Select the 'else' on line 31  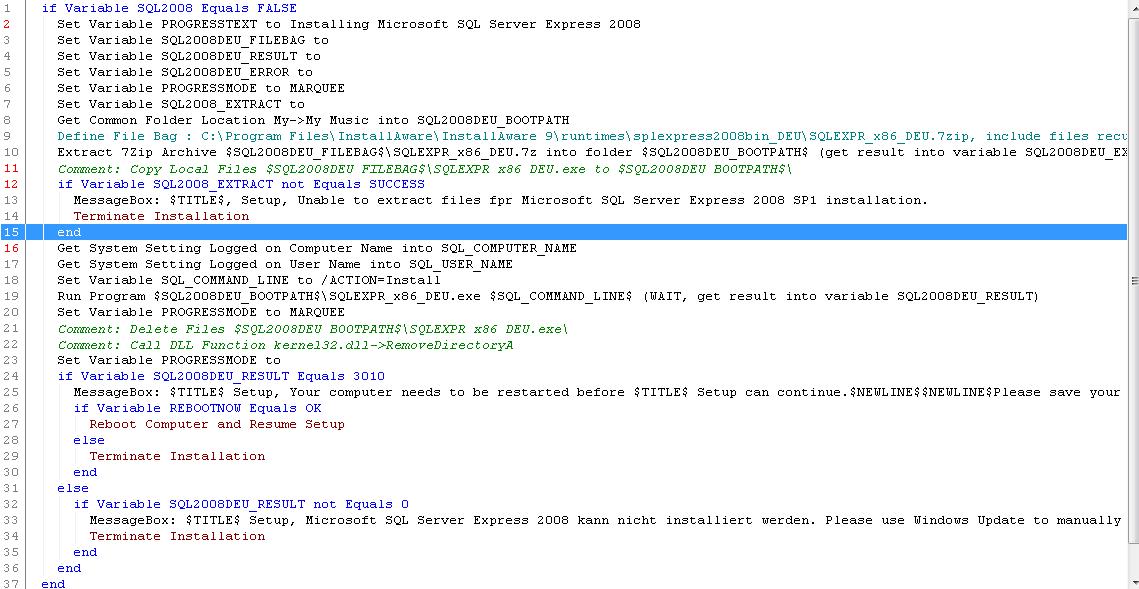click(73, 487)
